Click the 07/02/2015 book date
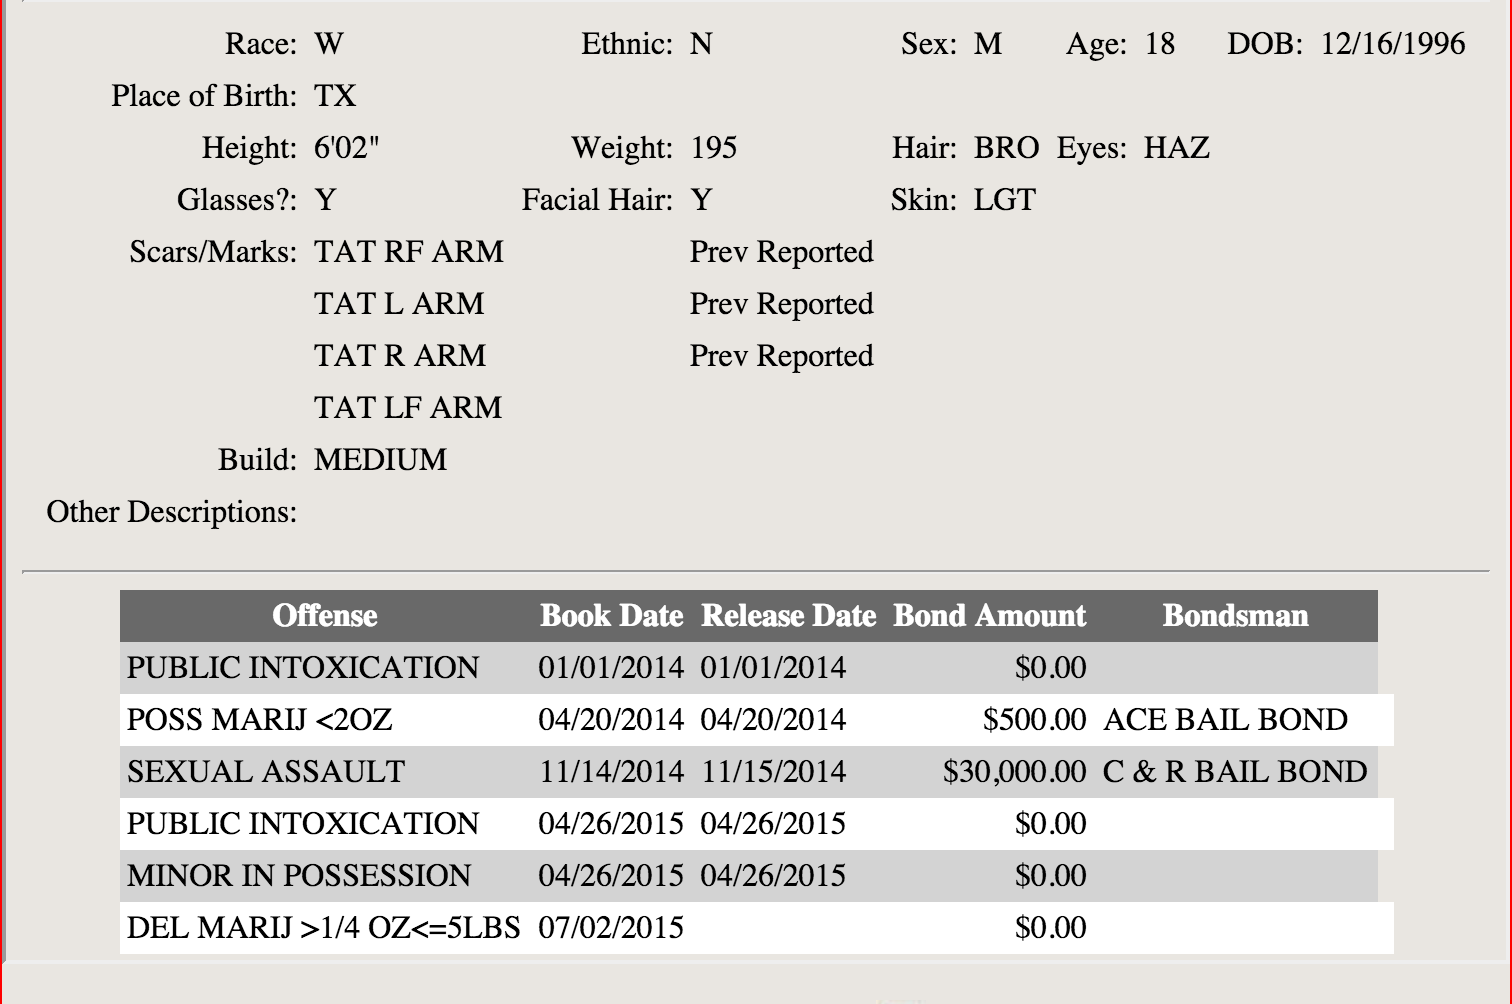Viewport: 1512px width, 1004px height. [x=611, y=928]
